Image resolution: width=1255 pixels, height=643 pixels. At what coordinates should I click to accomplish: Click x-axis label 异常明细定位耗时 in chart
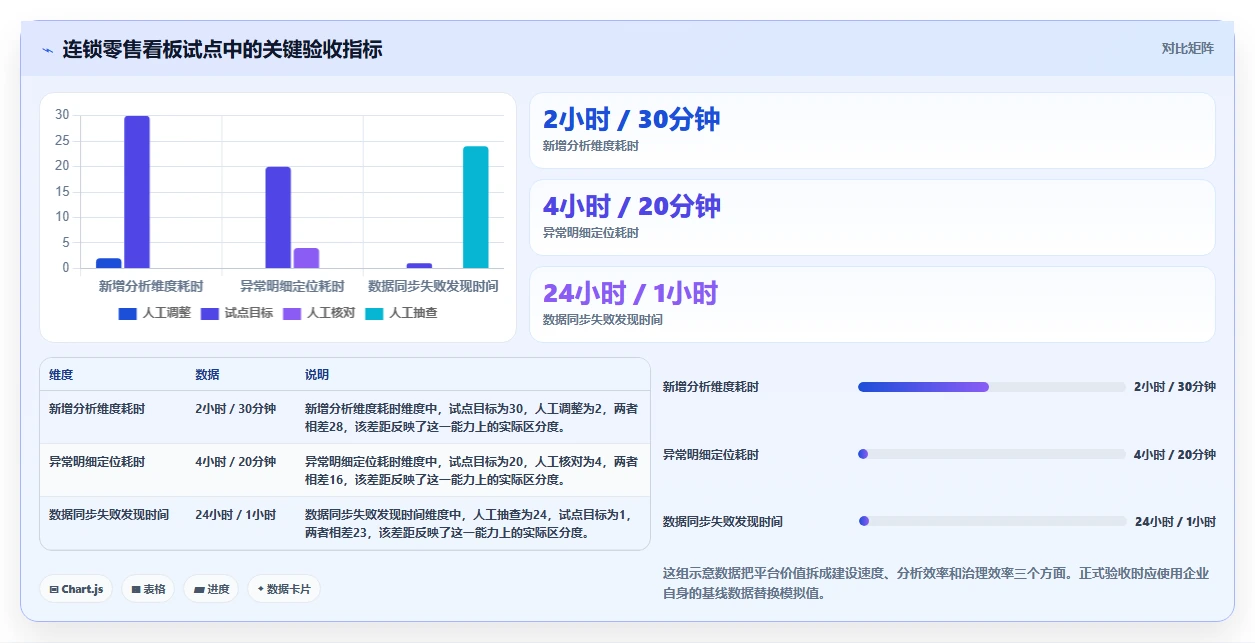[x=292, y=286]
